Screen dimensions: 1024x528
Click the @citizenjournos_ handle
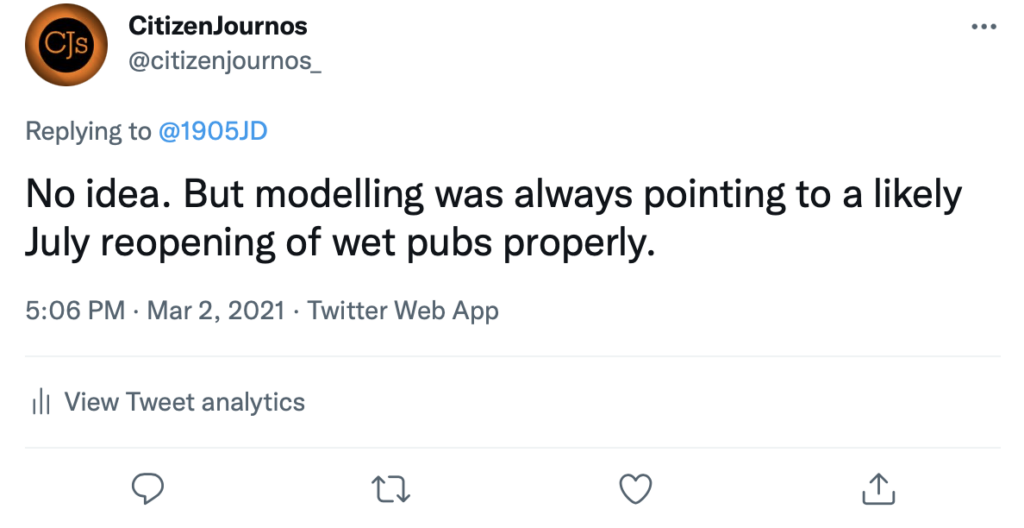[x=225, y=61]
